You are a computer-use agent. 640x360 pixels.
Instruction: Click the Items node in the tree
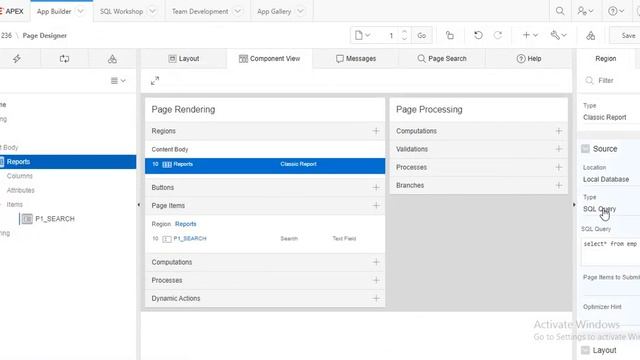tap(14, 204)
